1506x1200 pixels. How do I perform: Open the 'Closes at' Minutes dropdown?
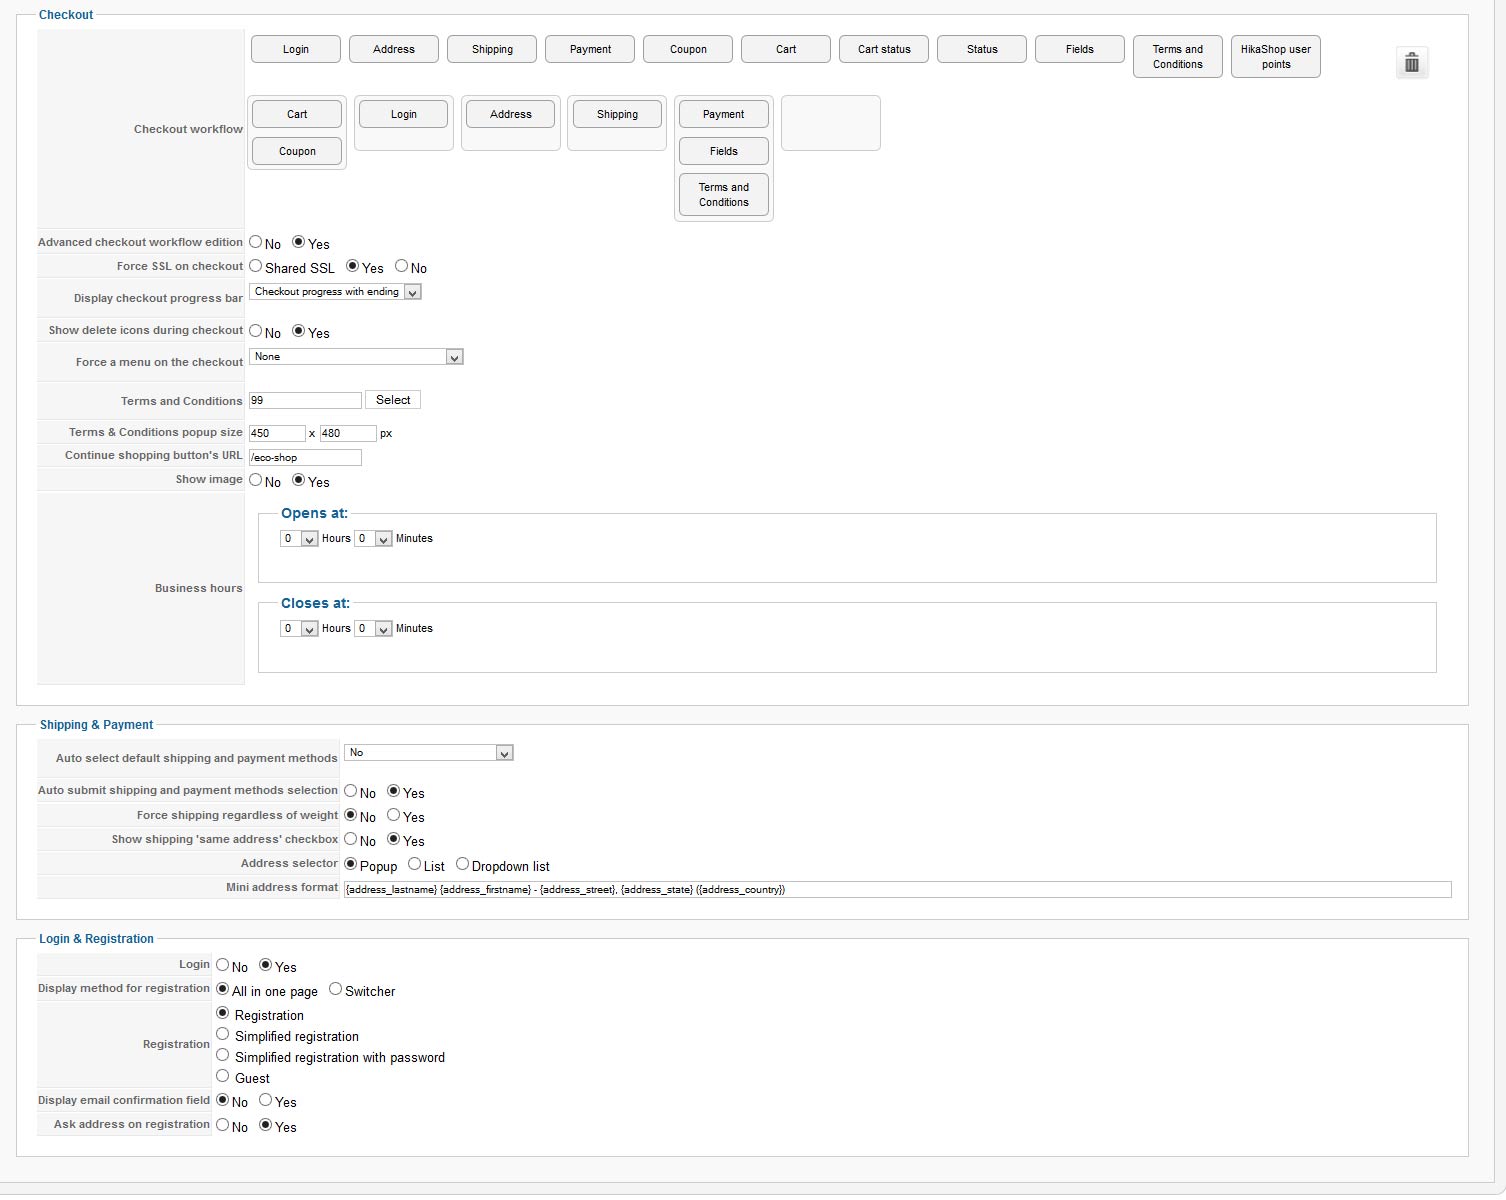point(373,629)
